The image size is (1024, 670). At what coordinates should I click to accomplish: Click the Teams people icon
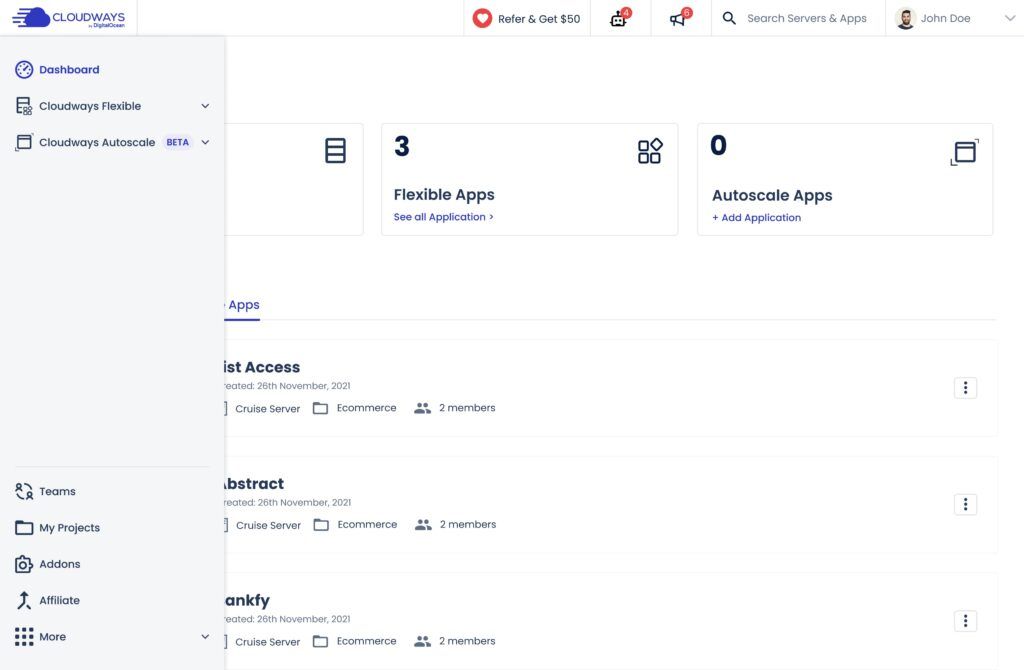click(x=24, y=491)
